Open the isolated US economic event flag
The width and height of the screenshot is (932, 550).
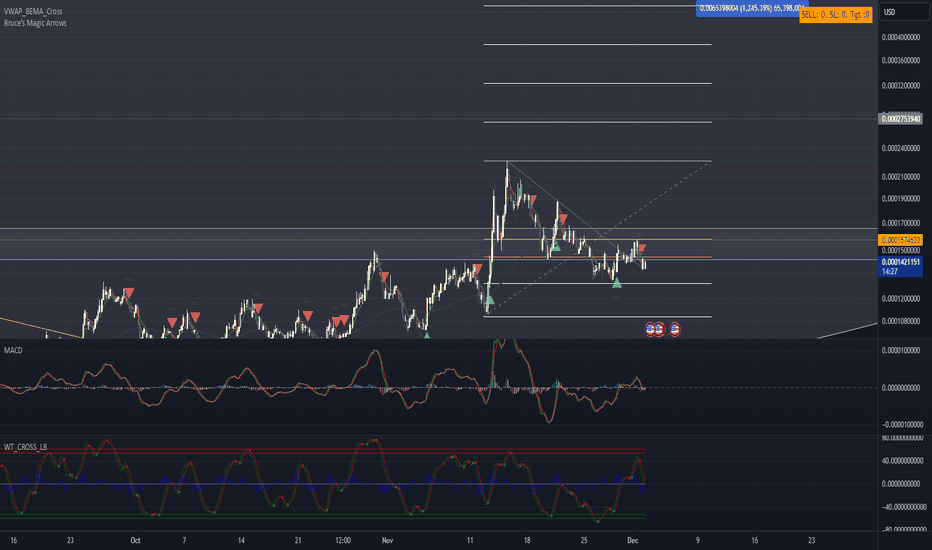674,329
